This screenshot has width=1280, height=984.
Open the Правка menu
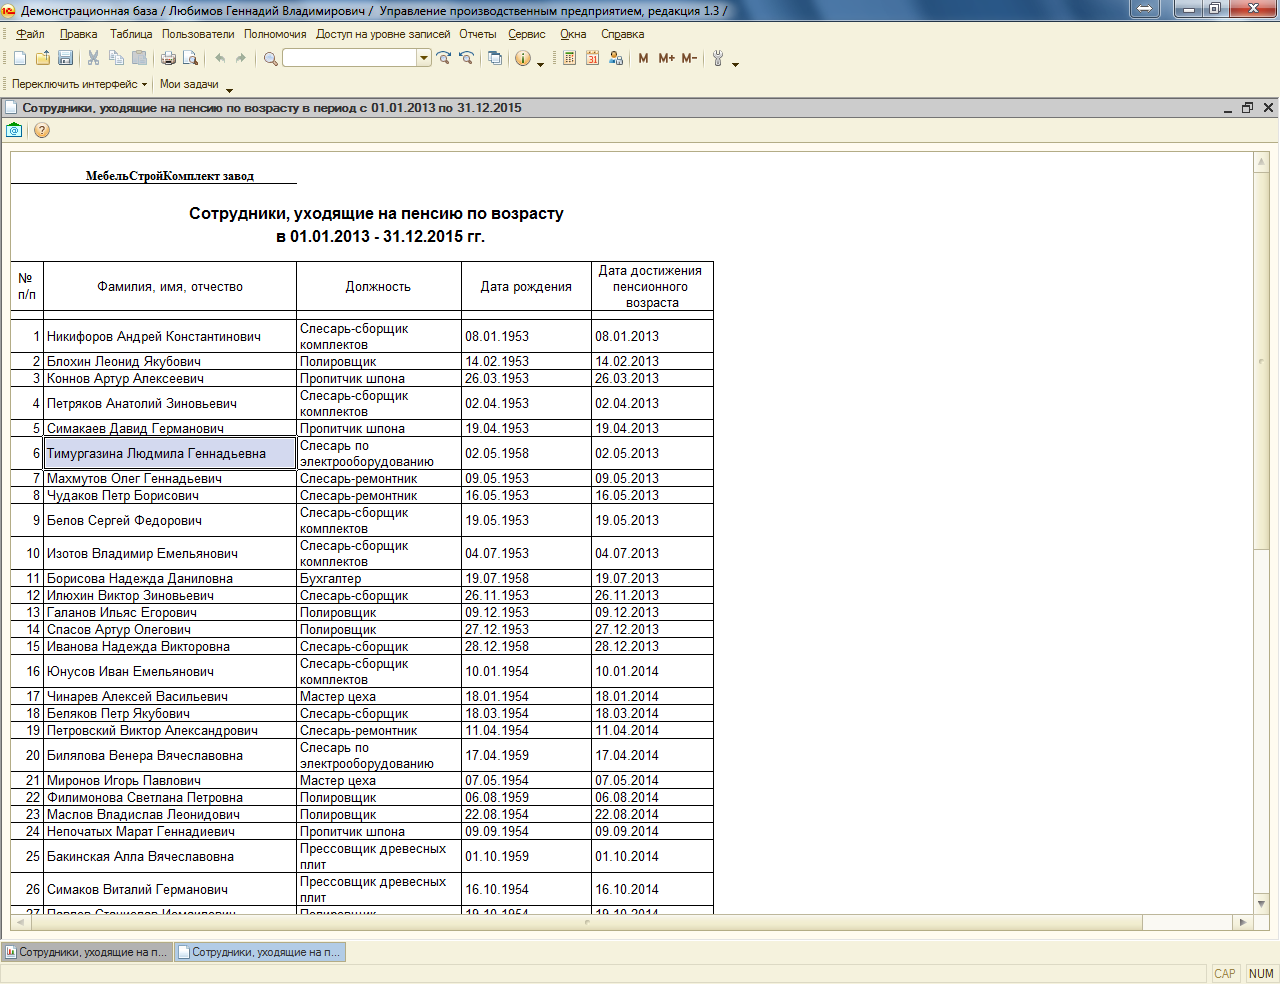point(79,34)
